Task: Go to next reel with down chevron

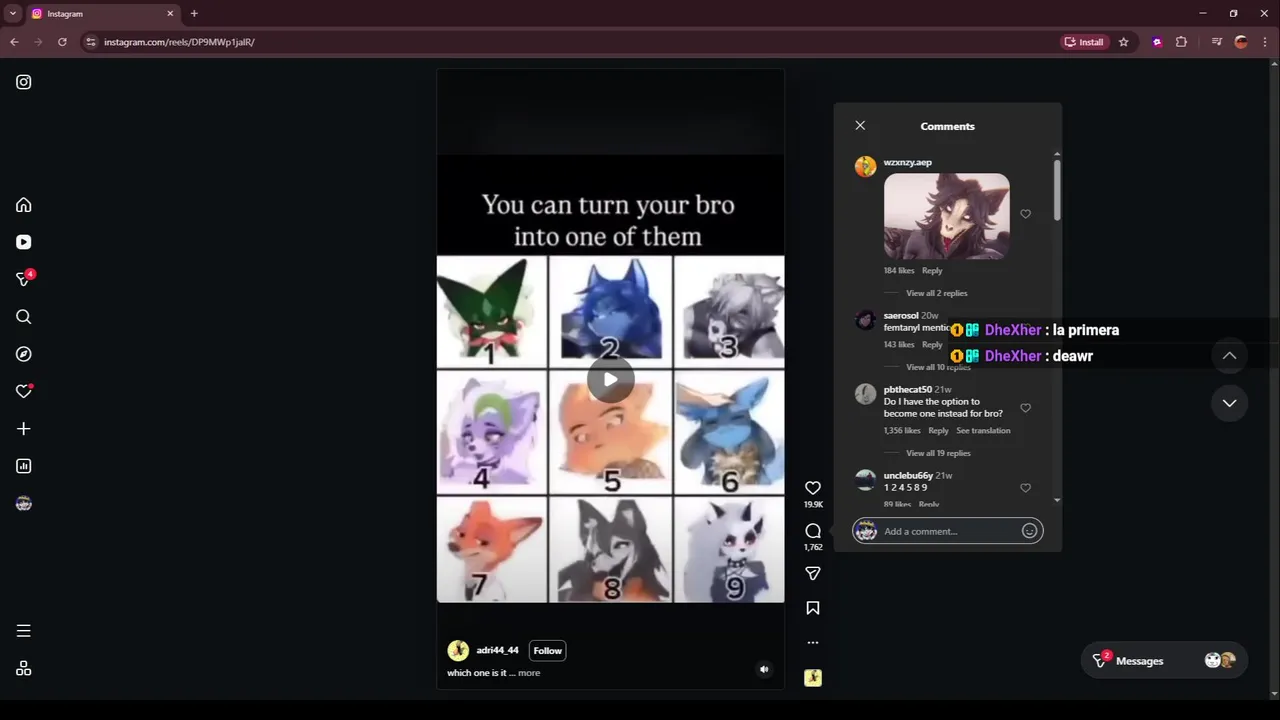Action: point(1229,403)
